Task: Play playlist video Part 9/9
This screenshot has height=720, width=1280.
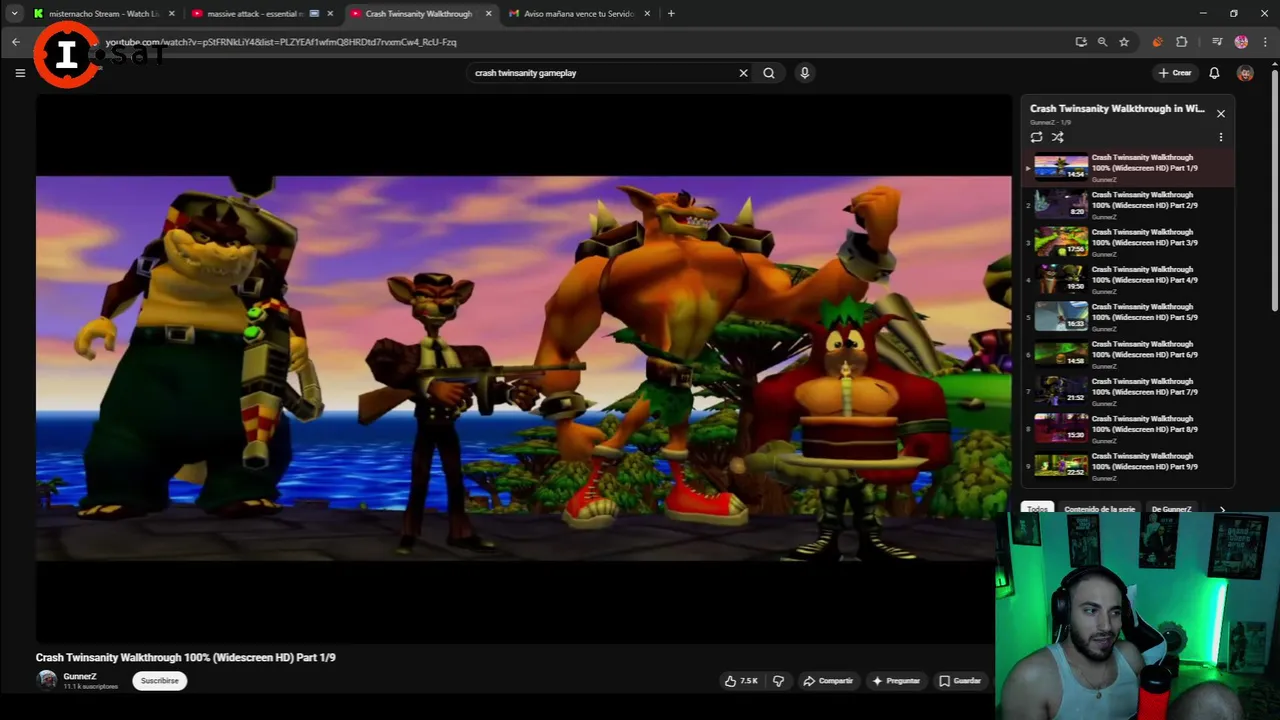Action: pos(1129,466)
